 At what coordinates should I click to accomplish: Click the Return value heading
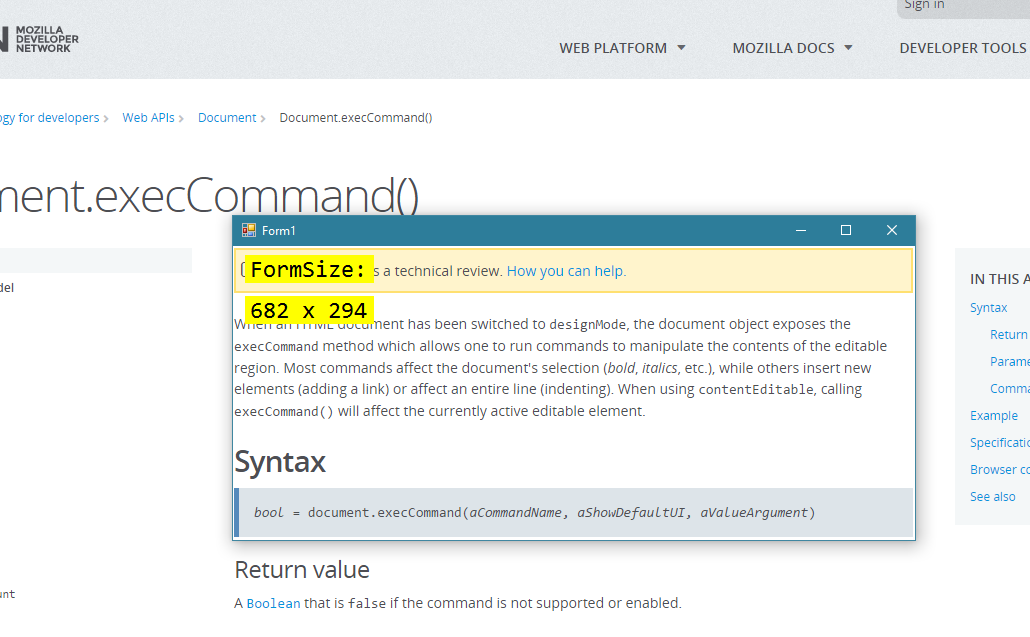(302, 569)
